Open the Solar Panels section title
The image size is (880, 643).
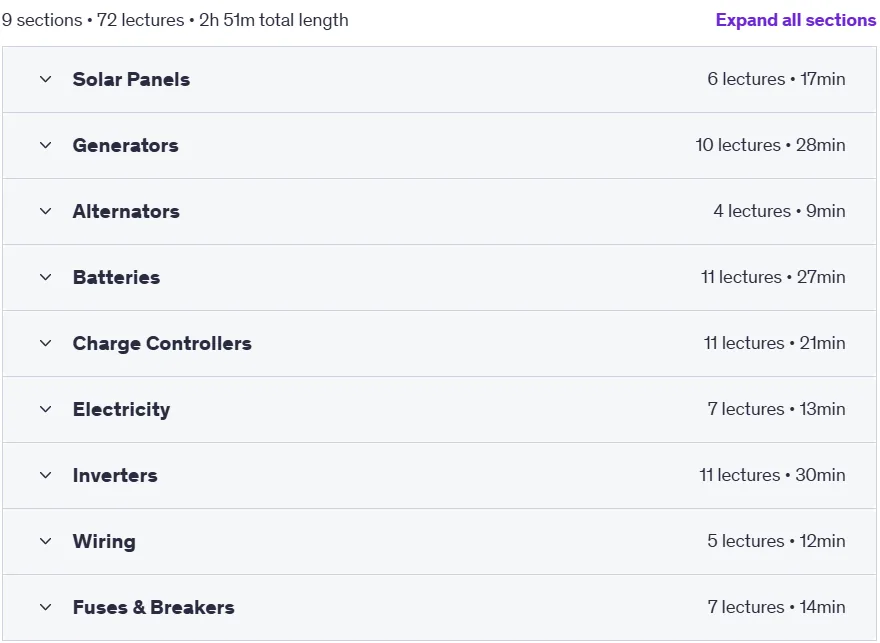click(x=131, y=80)
